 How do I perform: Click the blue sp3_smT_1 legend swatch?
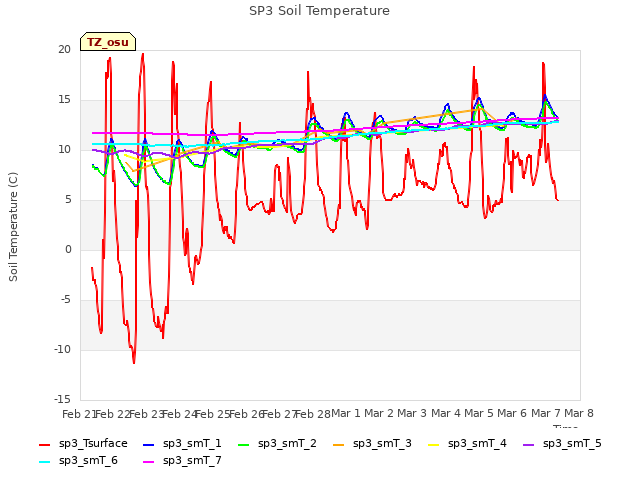click(149, 444)
